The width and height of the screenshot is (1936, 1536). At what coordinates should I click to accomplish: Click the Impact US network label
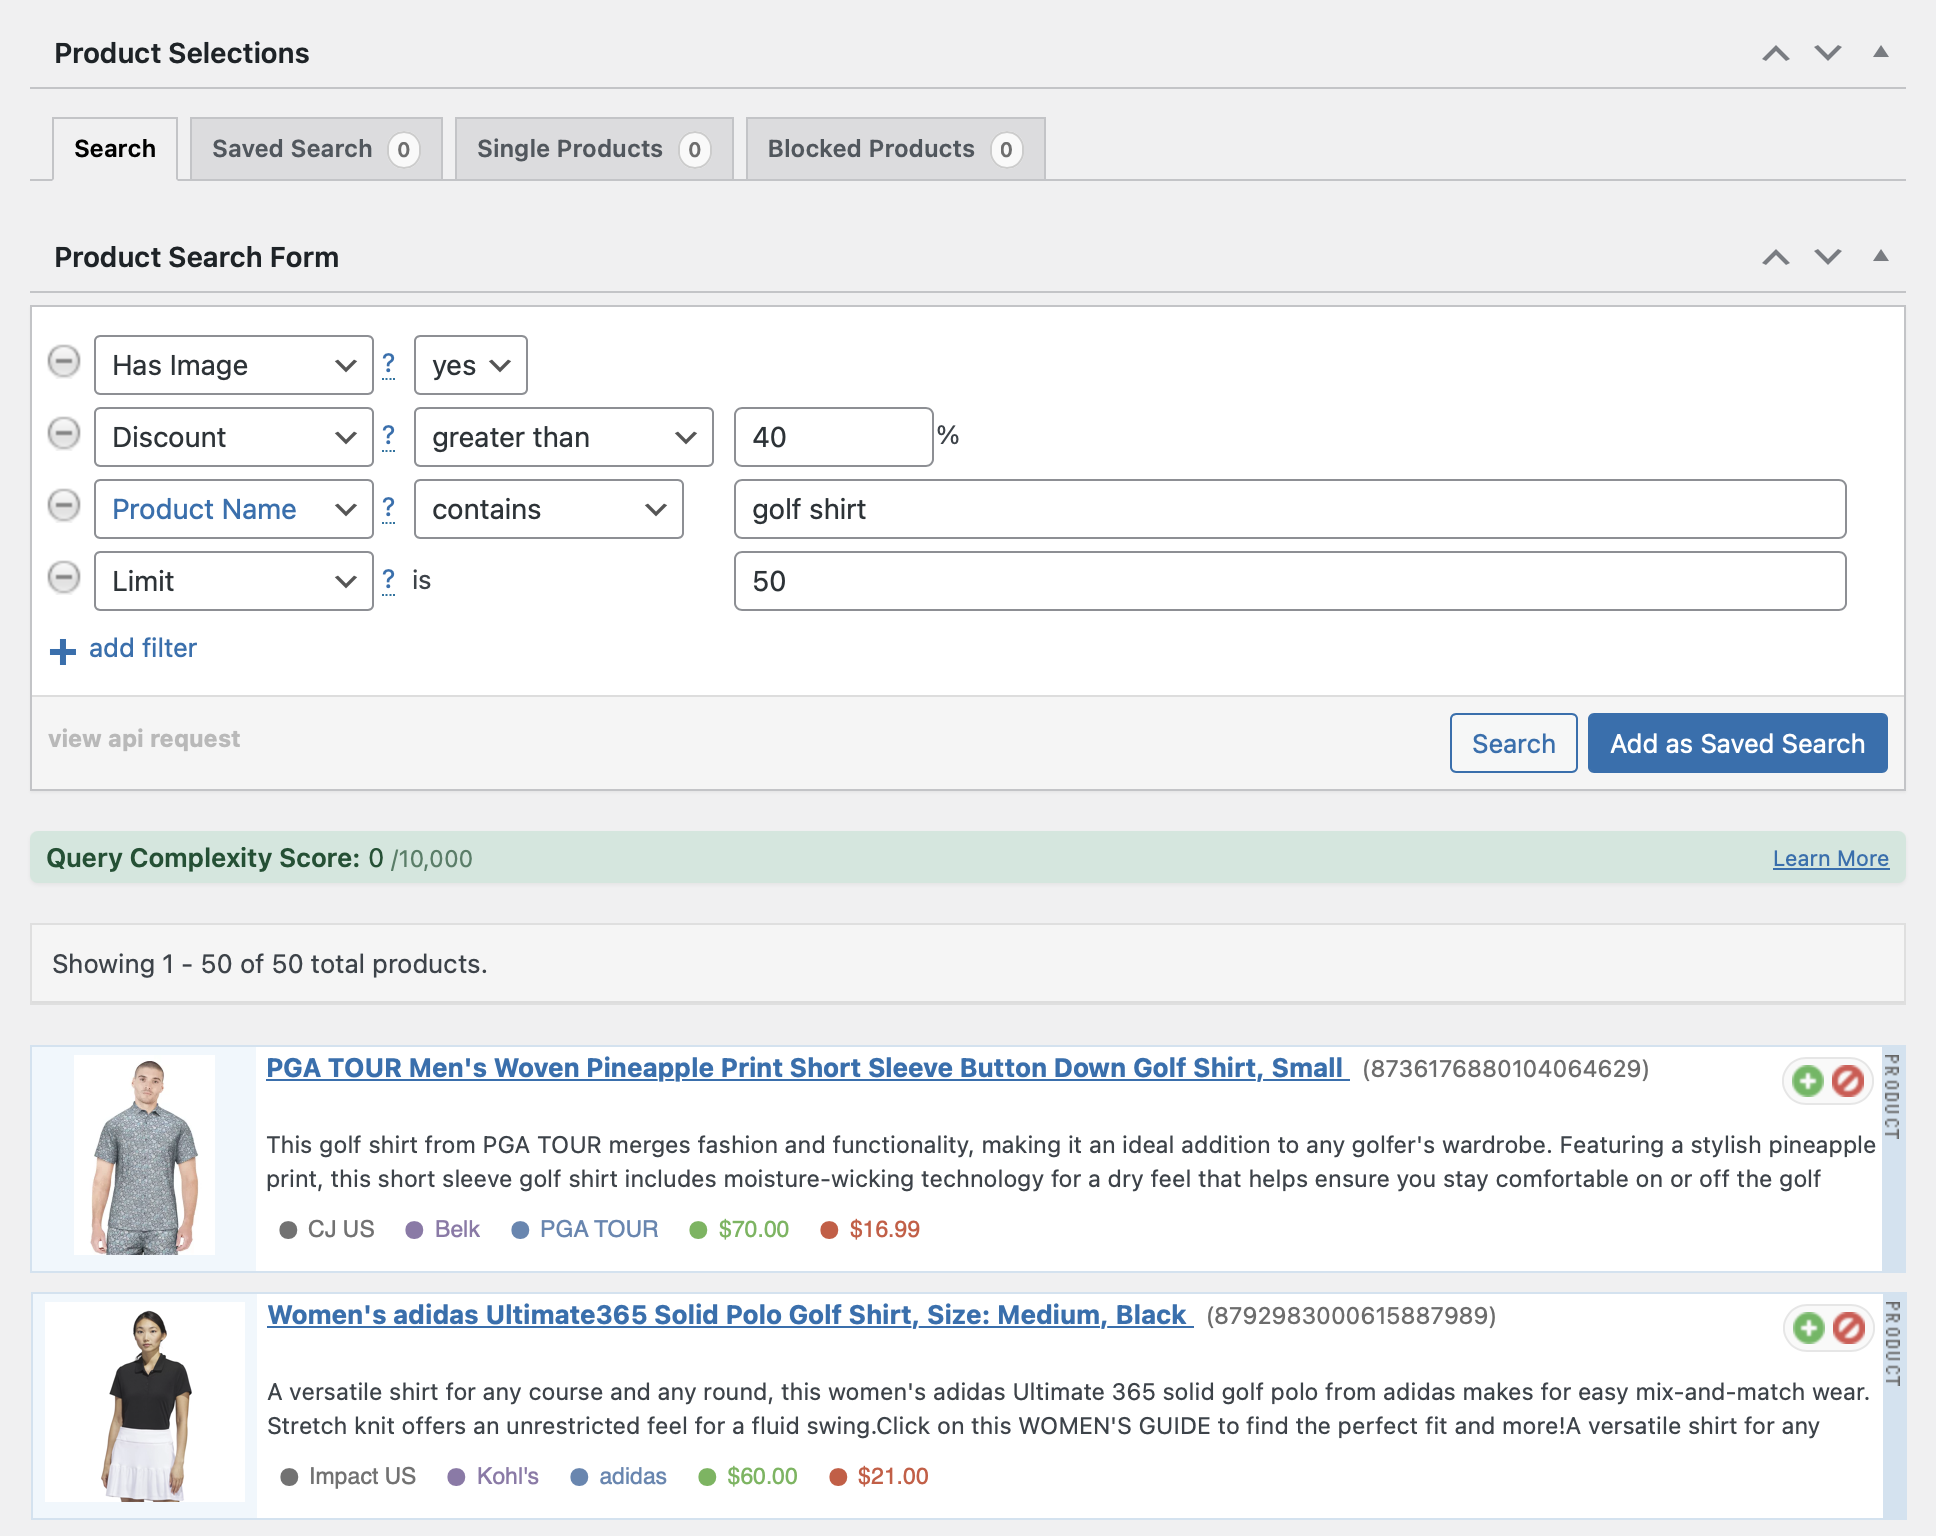[x=362, y=1476]
